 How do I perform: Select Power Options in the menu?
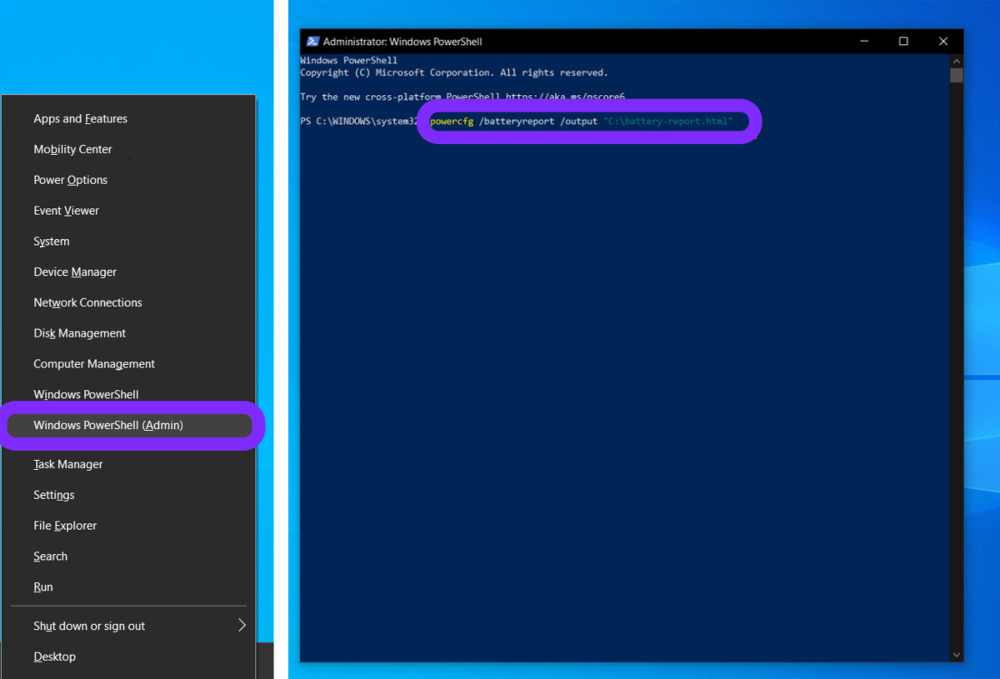point(70,180)
